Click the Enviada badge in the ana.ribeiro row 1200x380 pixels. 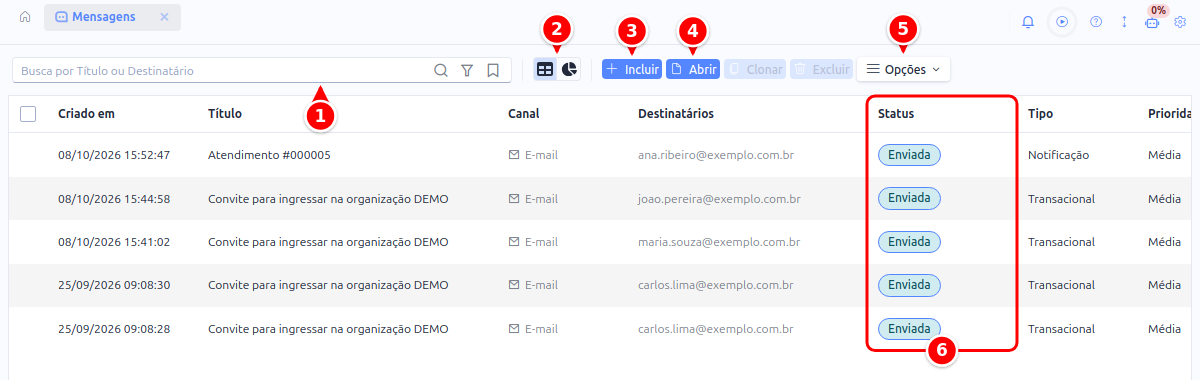(909, 155)
